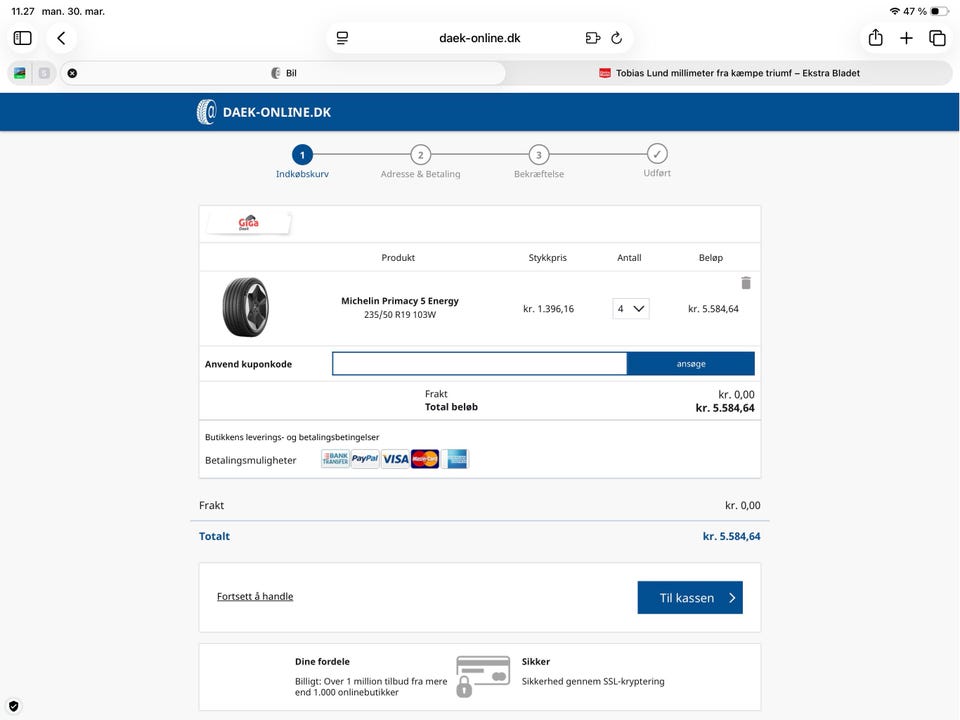Click the American Express payment icon
This screenshot has height=720, width=960.
[x=456, y=459]
